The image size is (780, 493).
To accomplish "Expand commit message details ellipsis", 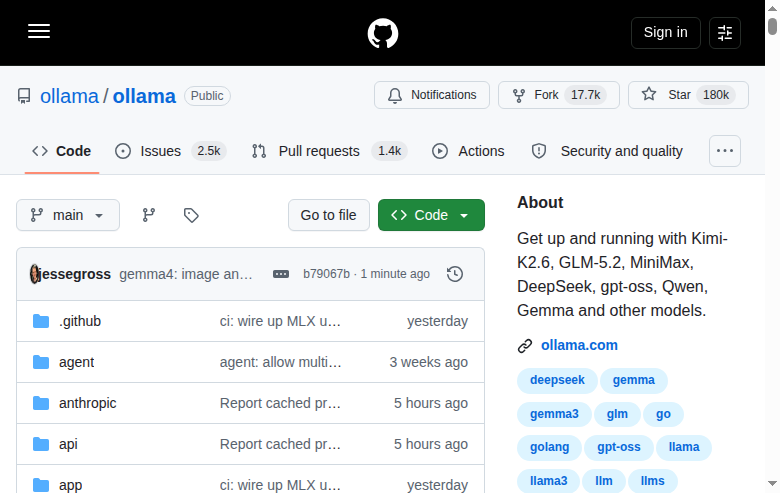I will 281,274.
